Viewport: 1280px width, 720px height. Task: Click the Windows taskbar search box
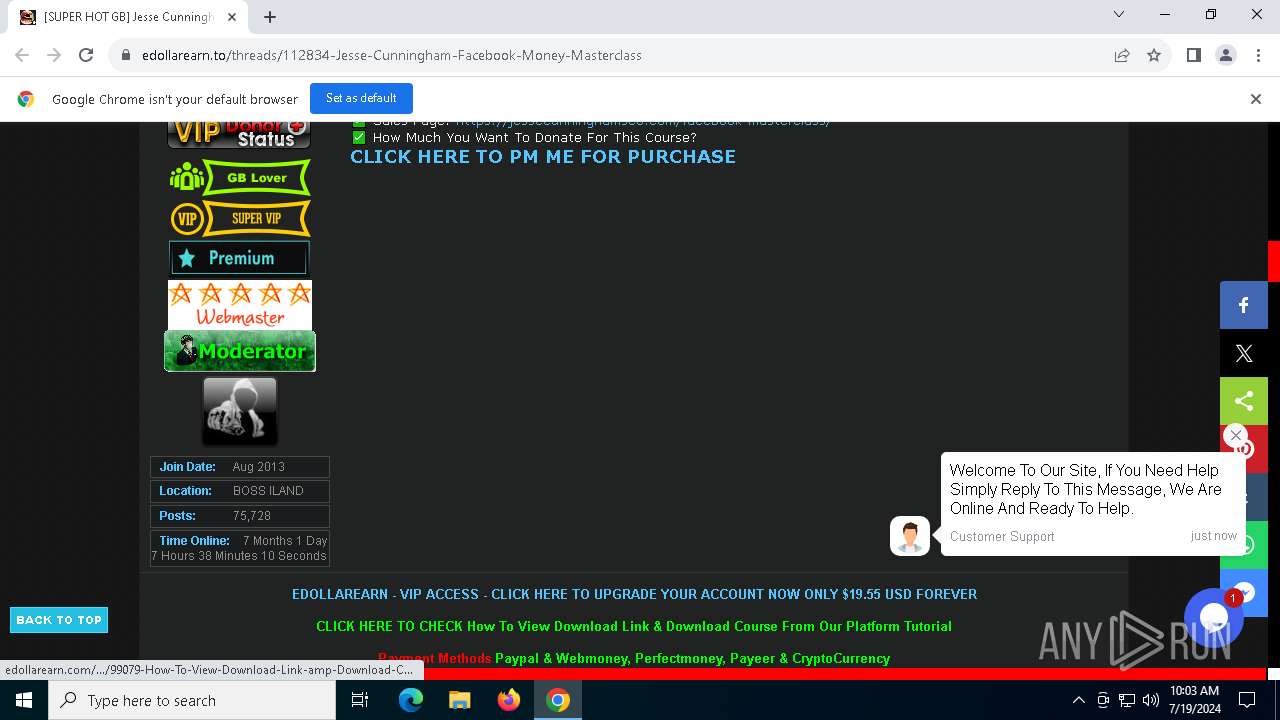pyautogui.click(x=192, y=700)
